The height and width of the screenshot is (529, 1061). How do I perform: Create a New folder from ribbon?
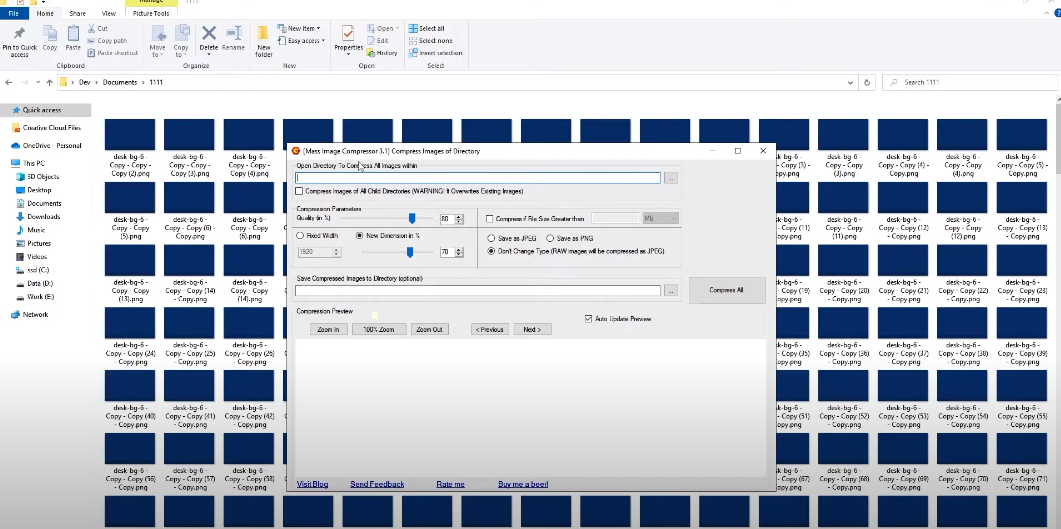264,41
